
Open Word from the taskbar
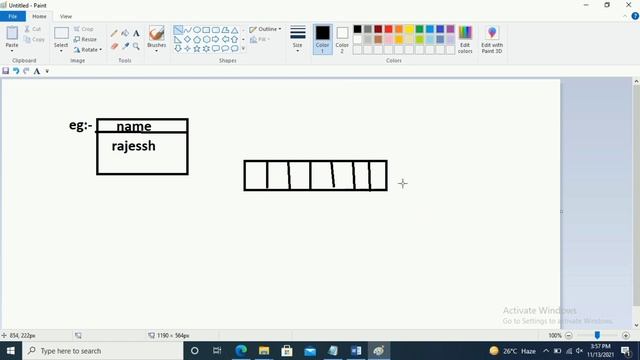(356, 351)
